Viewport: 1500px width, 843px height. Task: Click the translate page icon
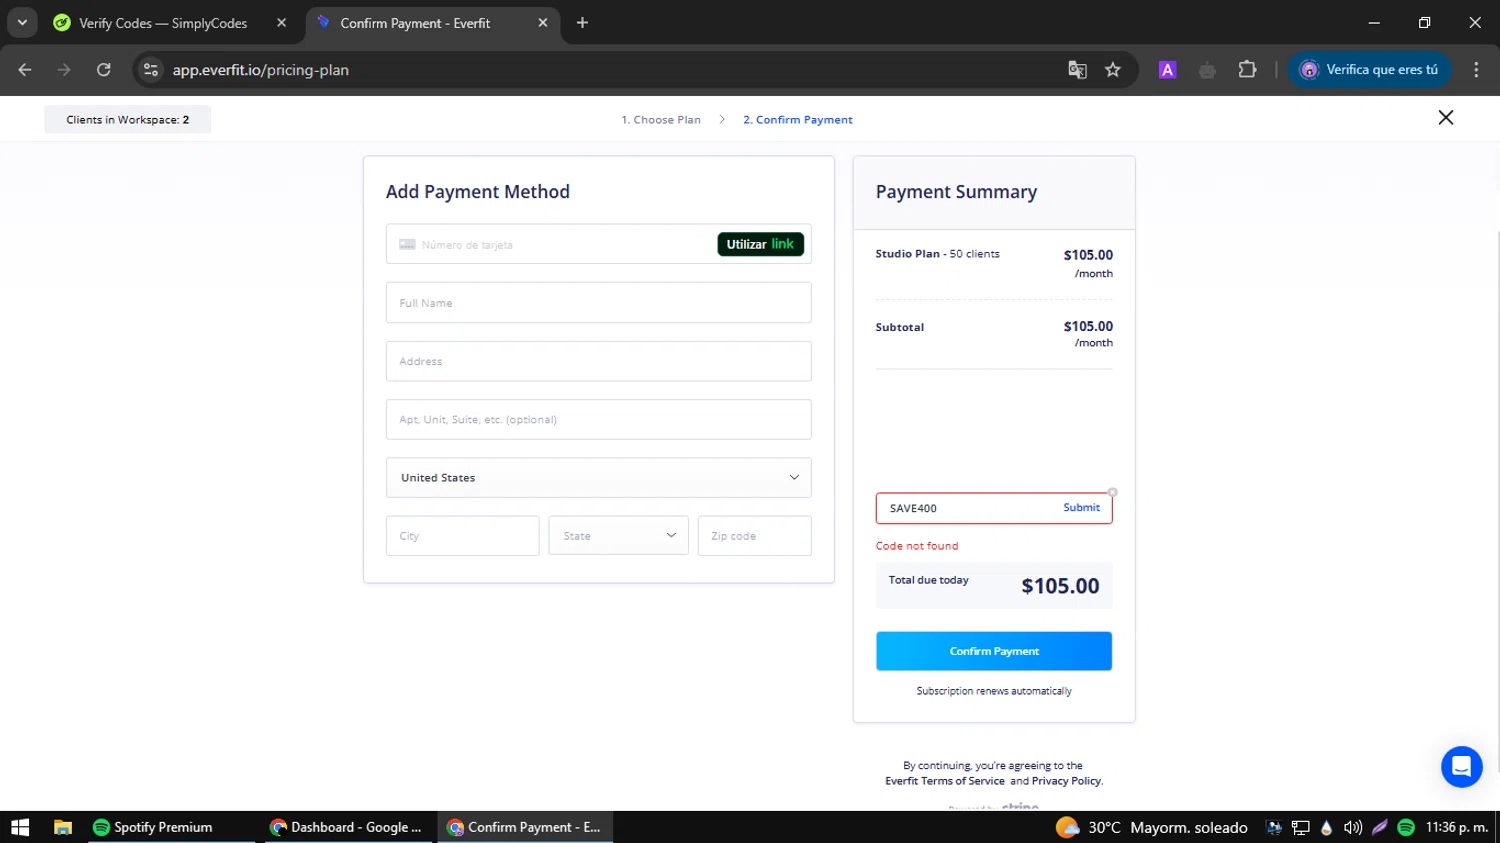pyautogui.click(x=1077, y=70)
